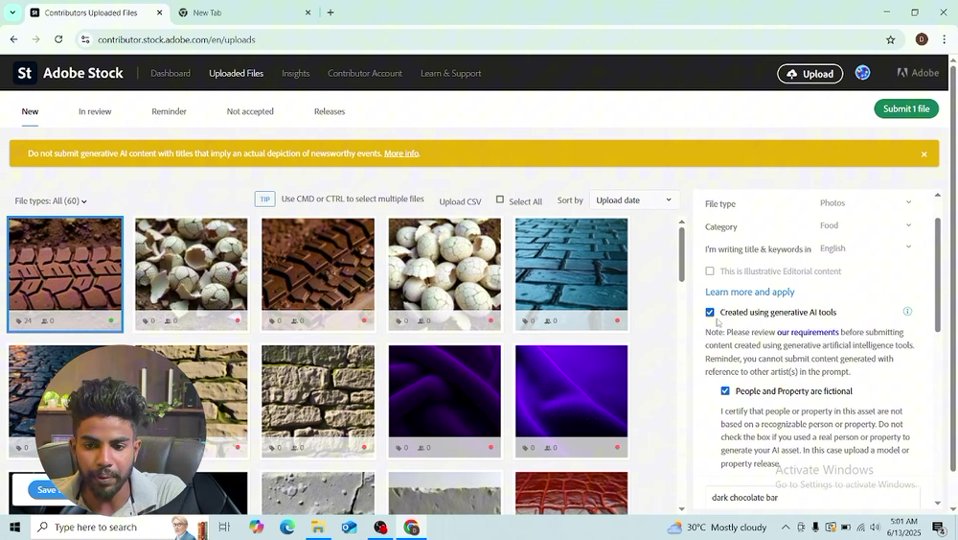Open a new browser tab with plus icon
Image resolution: width=958 pixels, height=540 pixels.
pos(331,12)
